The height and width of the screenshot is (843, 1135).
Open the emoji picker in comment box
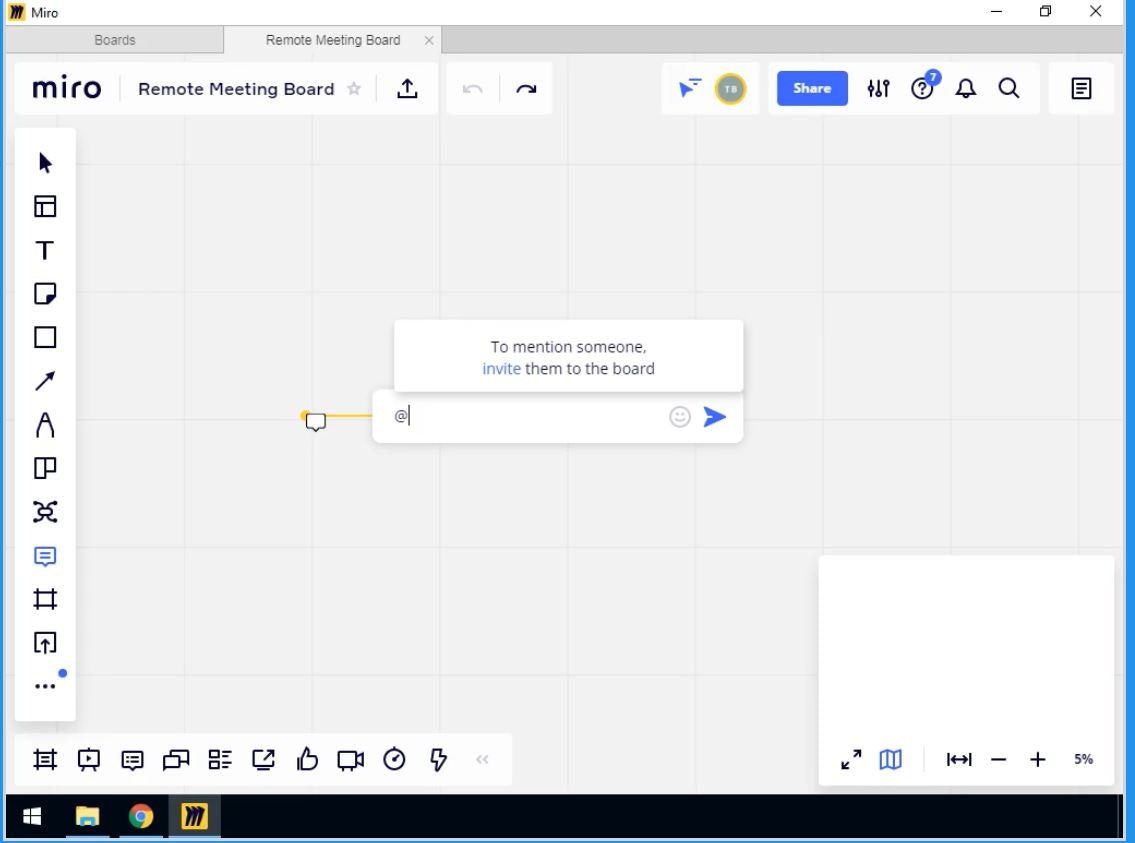coord(680,417)
